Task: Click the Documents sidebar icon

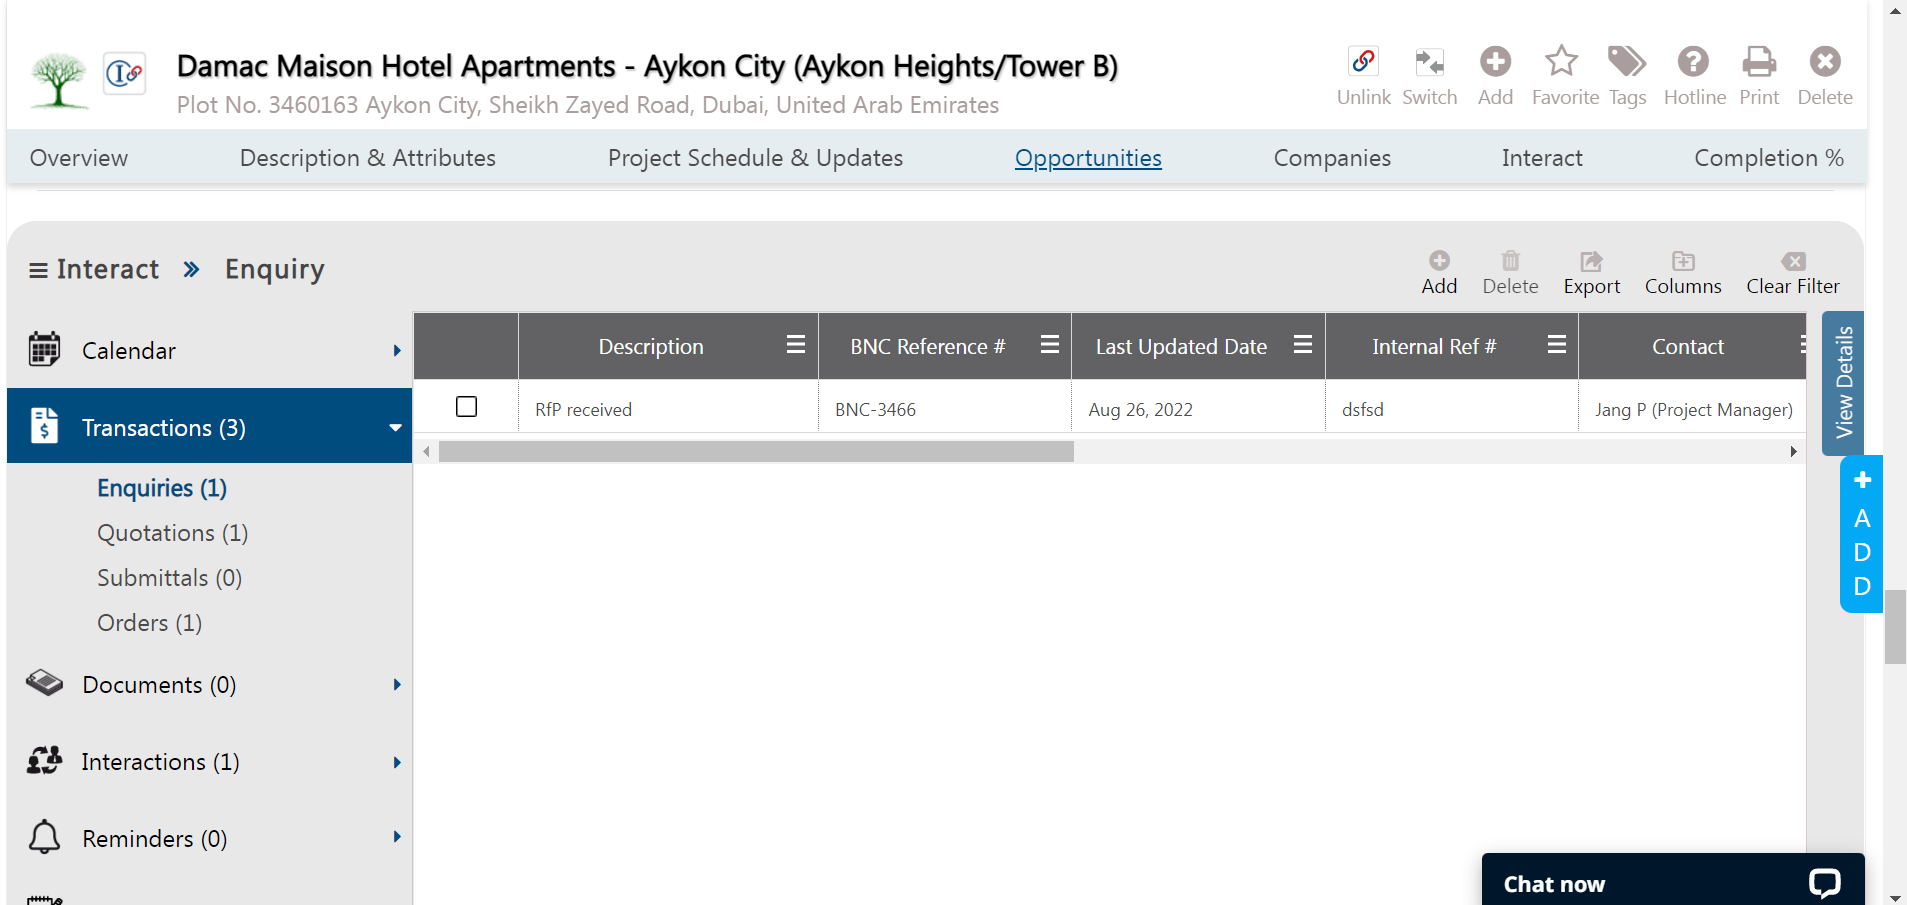Action: tap(44, 683)
